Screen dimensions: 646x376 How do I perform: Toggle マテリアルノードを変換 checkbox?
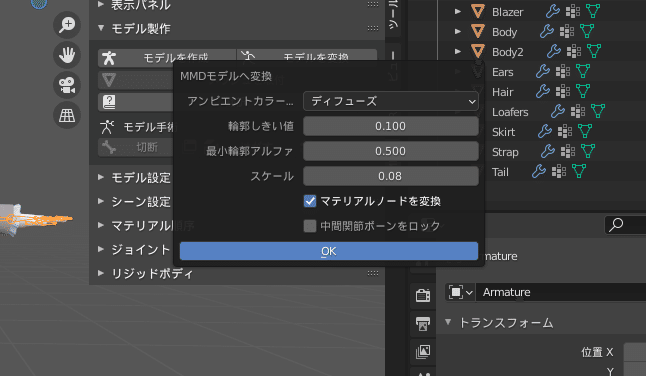(x=310, y=201)
